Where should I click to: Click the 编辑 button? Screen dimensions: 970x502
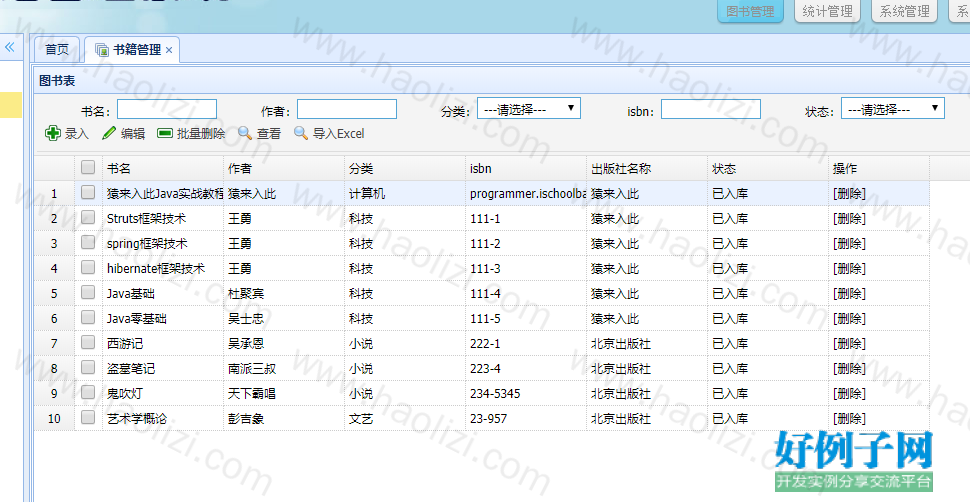124,133
